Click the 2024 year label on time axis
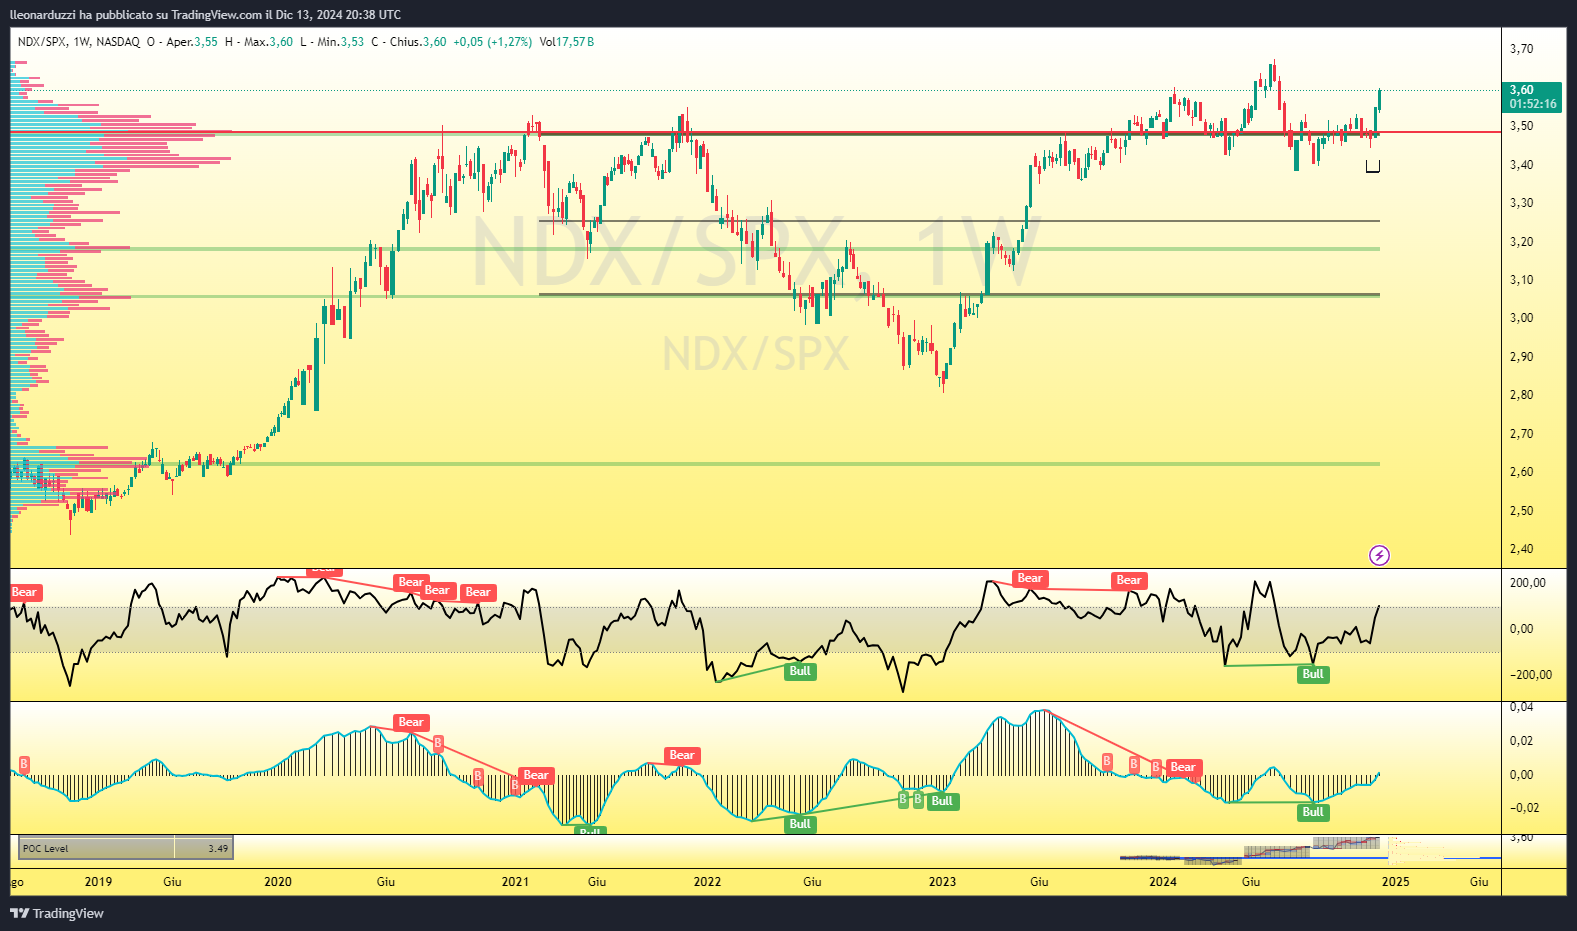Screen dimensions: 1577x931 1163,882
